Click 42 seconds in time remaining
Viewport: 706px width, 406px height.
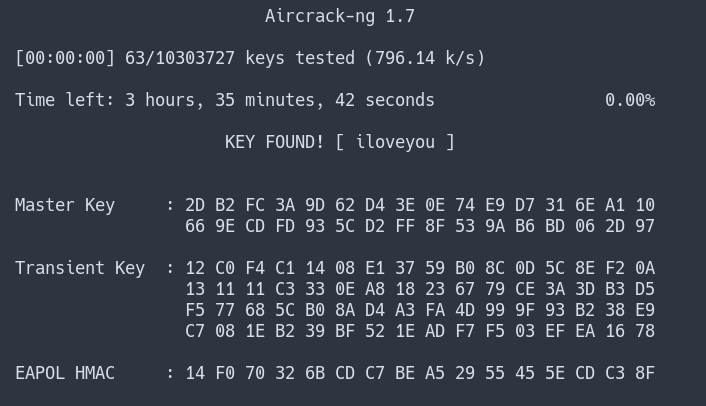pyautogui.click(x=385, y=100)
